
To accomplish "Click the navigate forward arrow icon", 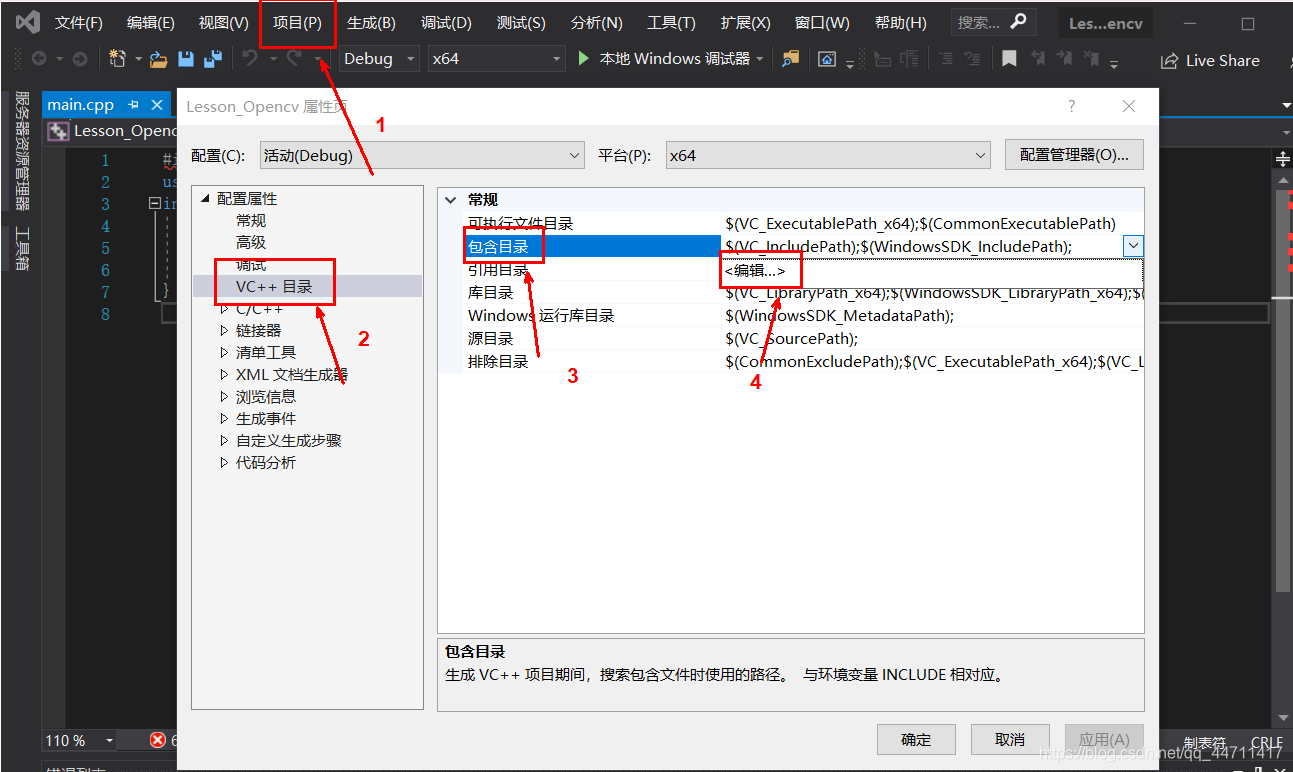I will click(80, 59).
